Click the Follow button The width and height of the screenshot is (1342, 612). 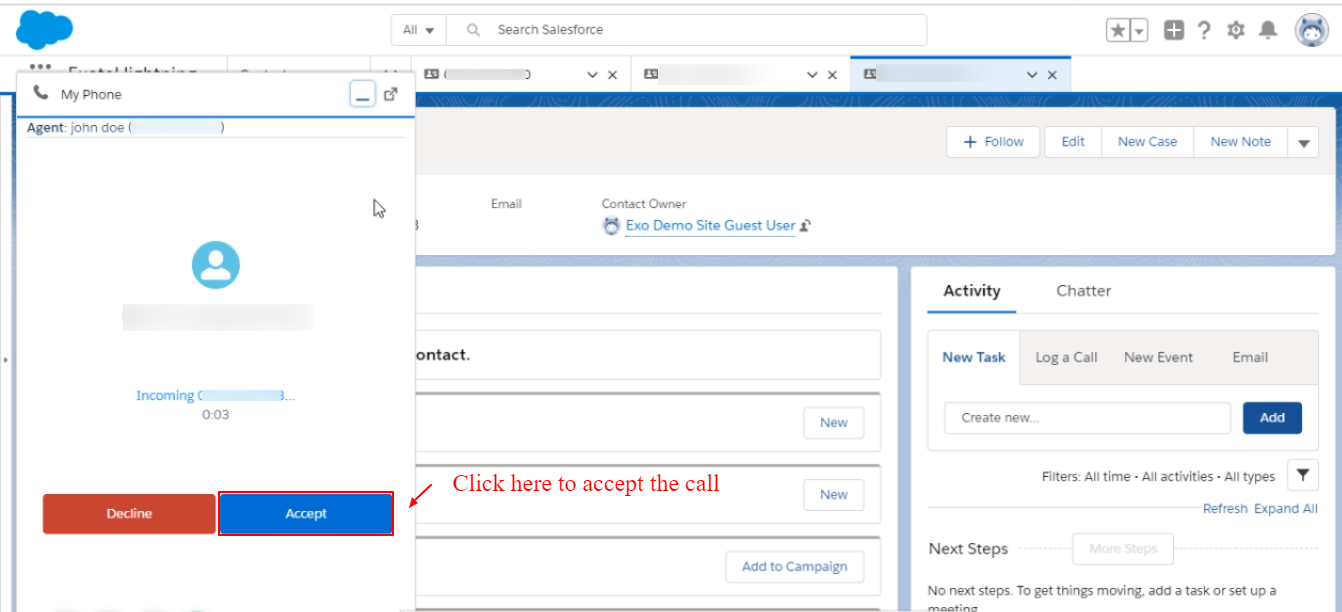pos(993,142)
